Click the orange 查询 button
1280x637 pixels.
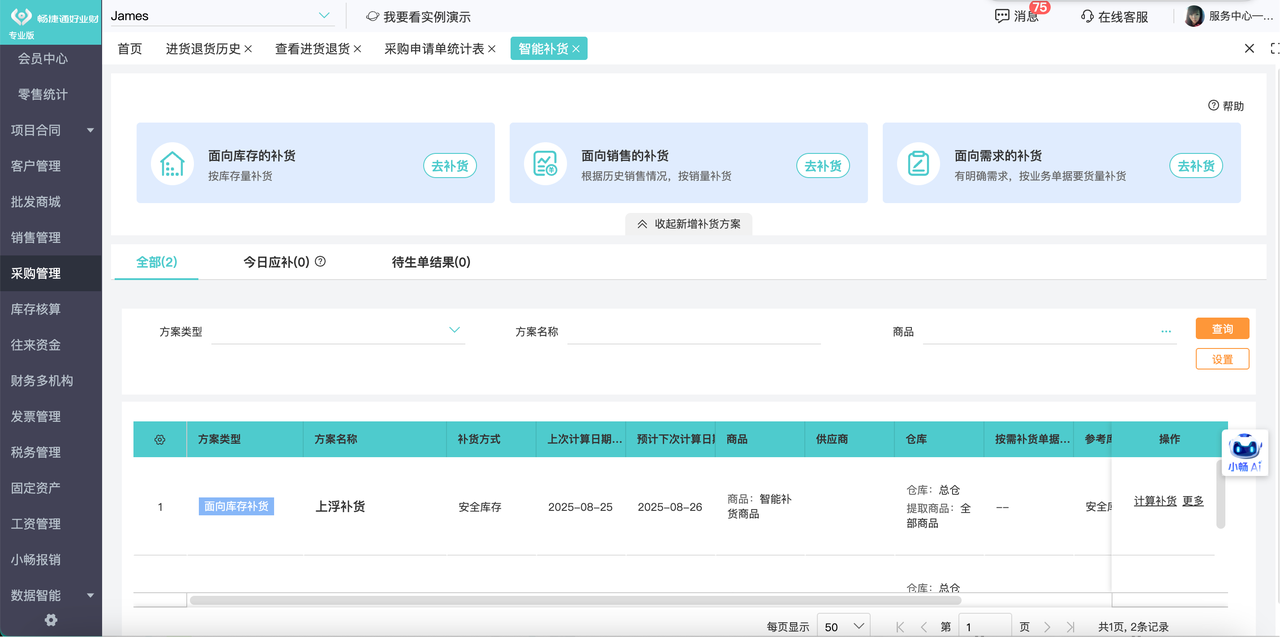1222,329
